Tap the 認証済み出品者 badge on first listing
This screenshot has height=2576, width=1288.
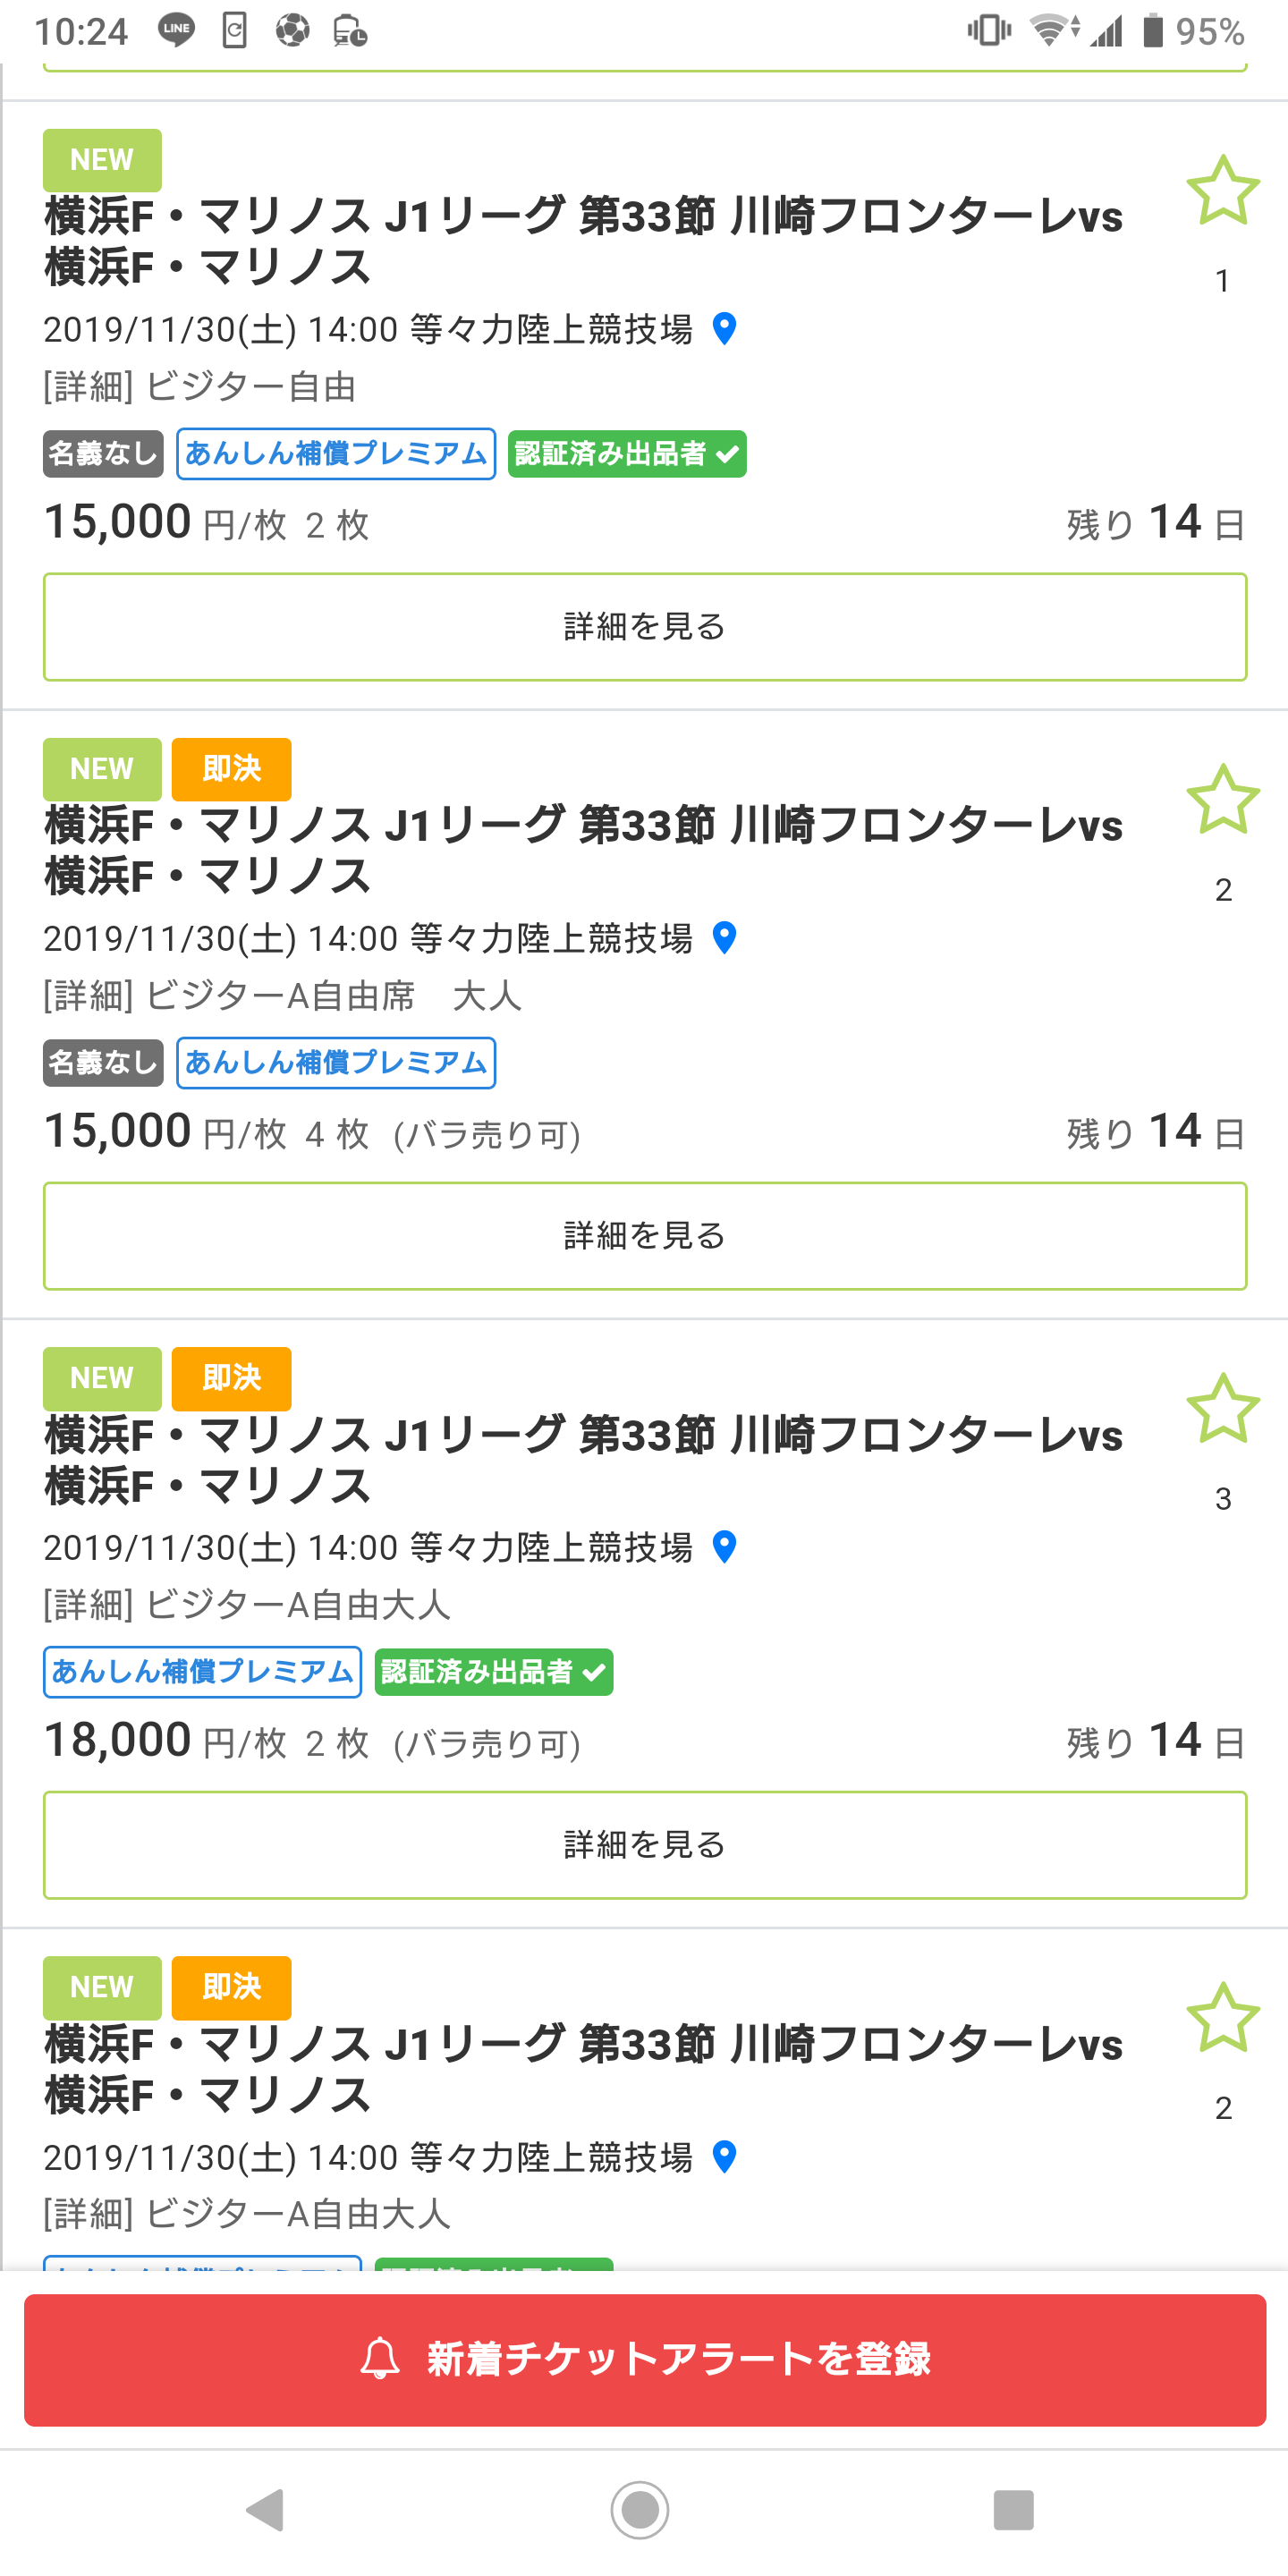[x=627, y=454]
